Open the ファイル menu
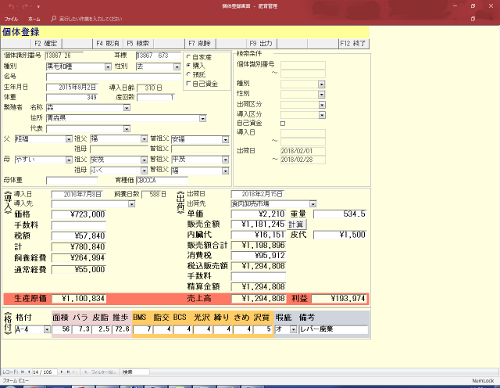The width and height of the screenshot is (500, 388). (11, 19)
